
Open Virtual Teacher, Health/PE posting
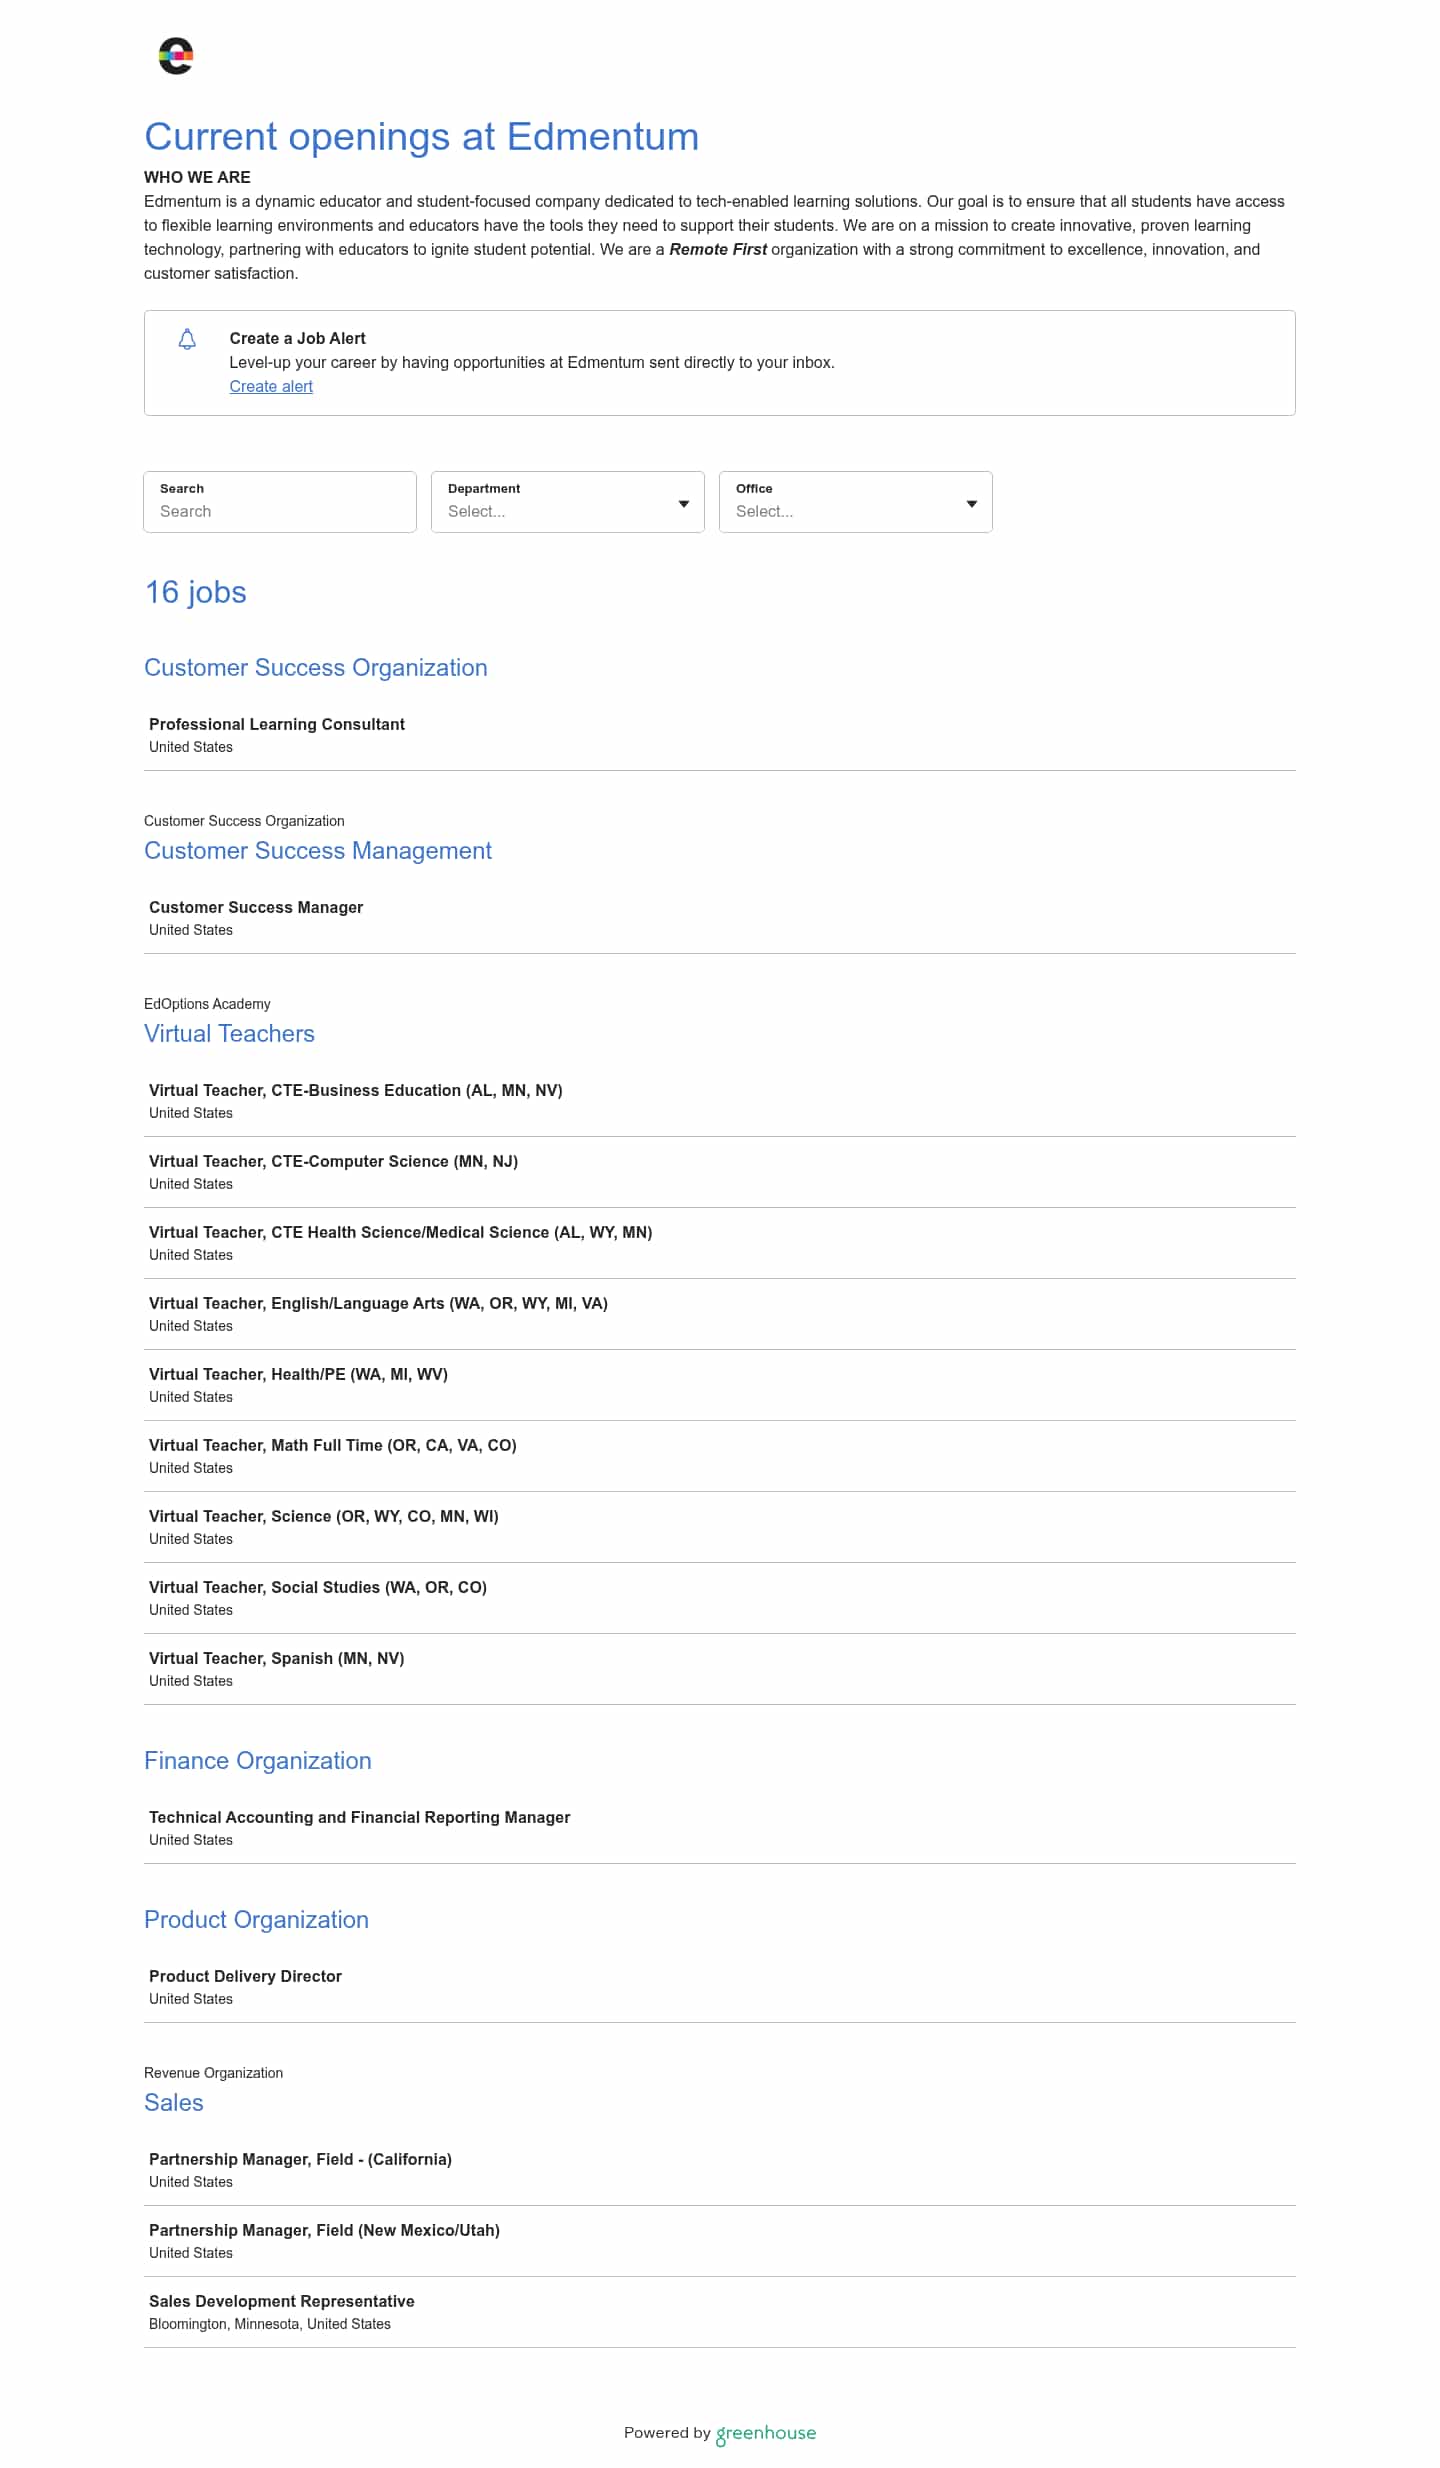720,1385
